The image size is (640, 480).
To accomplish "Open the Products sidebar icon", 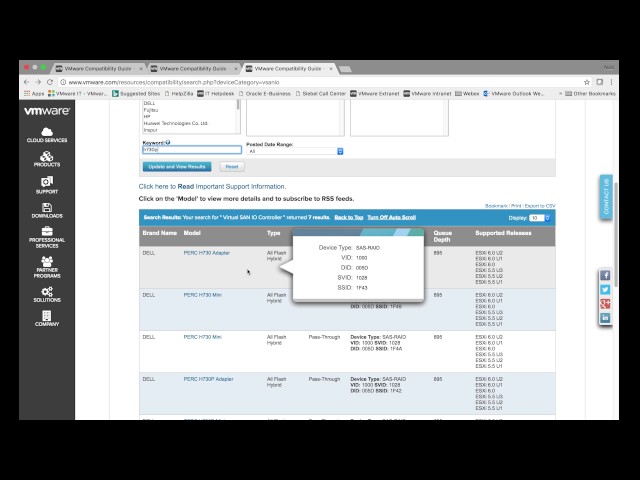I will 47,159.
